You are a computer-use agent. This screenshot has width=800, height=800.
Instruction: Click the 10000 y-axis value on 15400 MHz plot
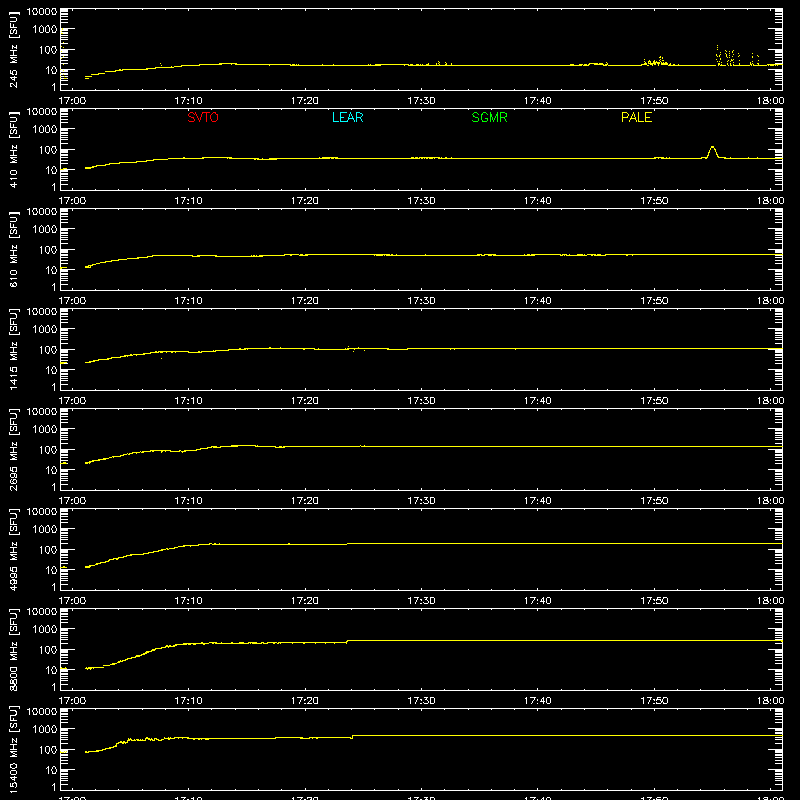[x=42, y=712]
